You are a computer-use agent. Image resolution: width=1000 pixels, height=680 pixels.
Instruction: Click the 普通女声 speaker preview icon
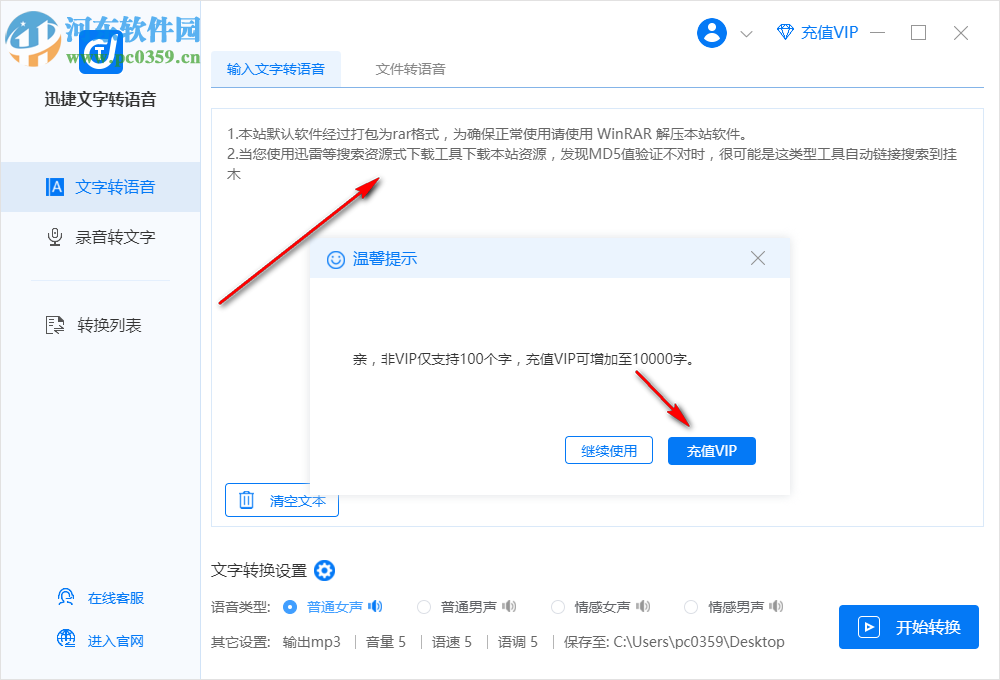[375, 606]
